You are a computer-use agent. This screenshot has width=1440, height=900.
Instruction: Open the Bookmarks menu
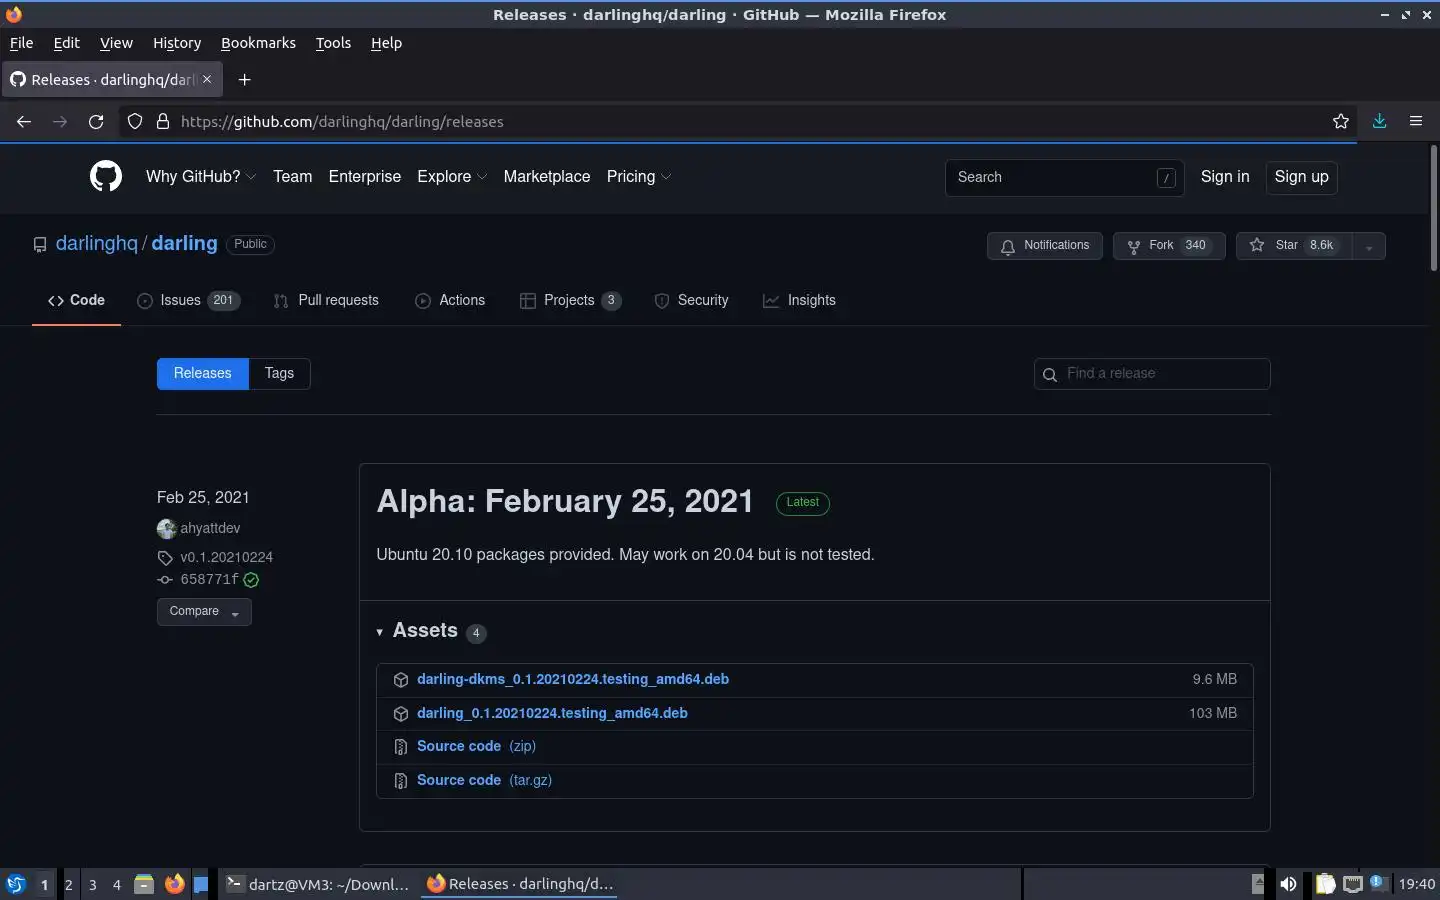tap(258, 43)
